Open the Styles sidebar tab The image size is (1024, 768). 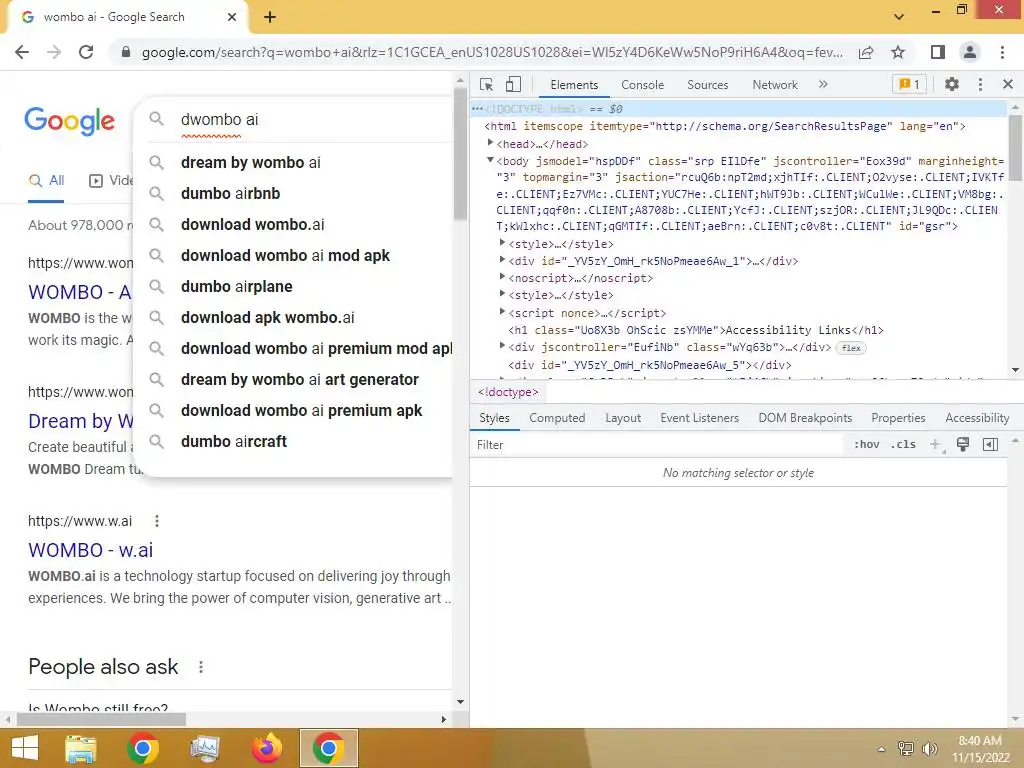pyautogui.click(x=494, y=418)
